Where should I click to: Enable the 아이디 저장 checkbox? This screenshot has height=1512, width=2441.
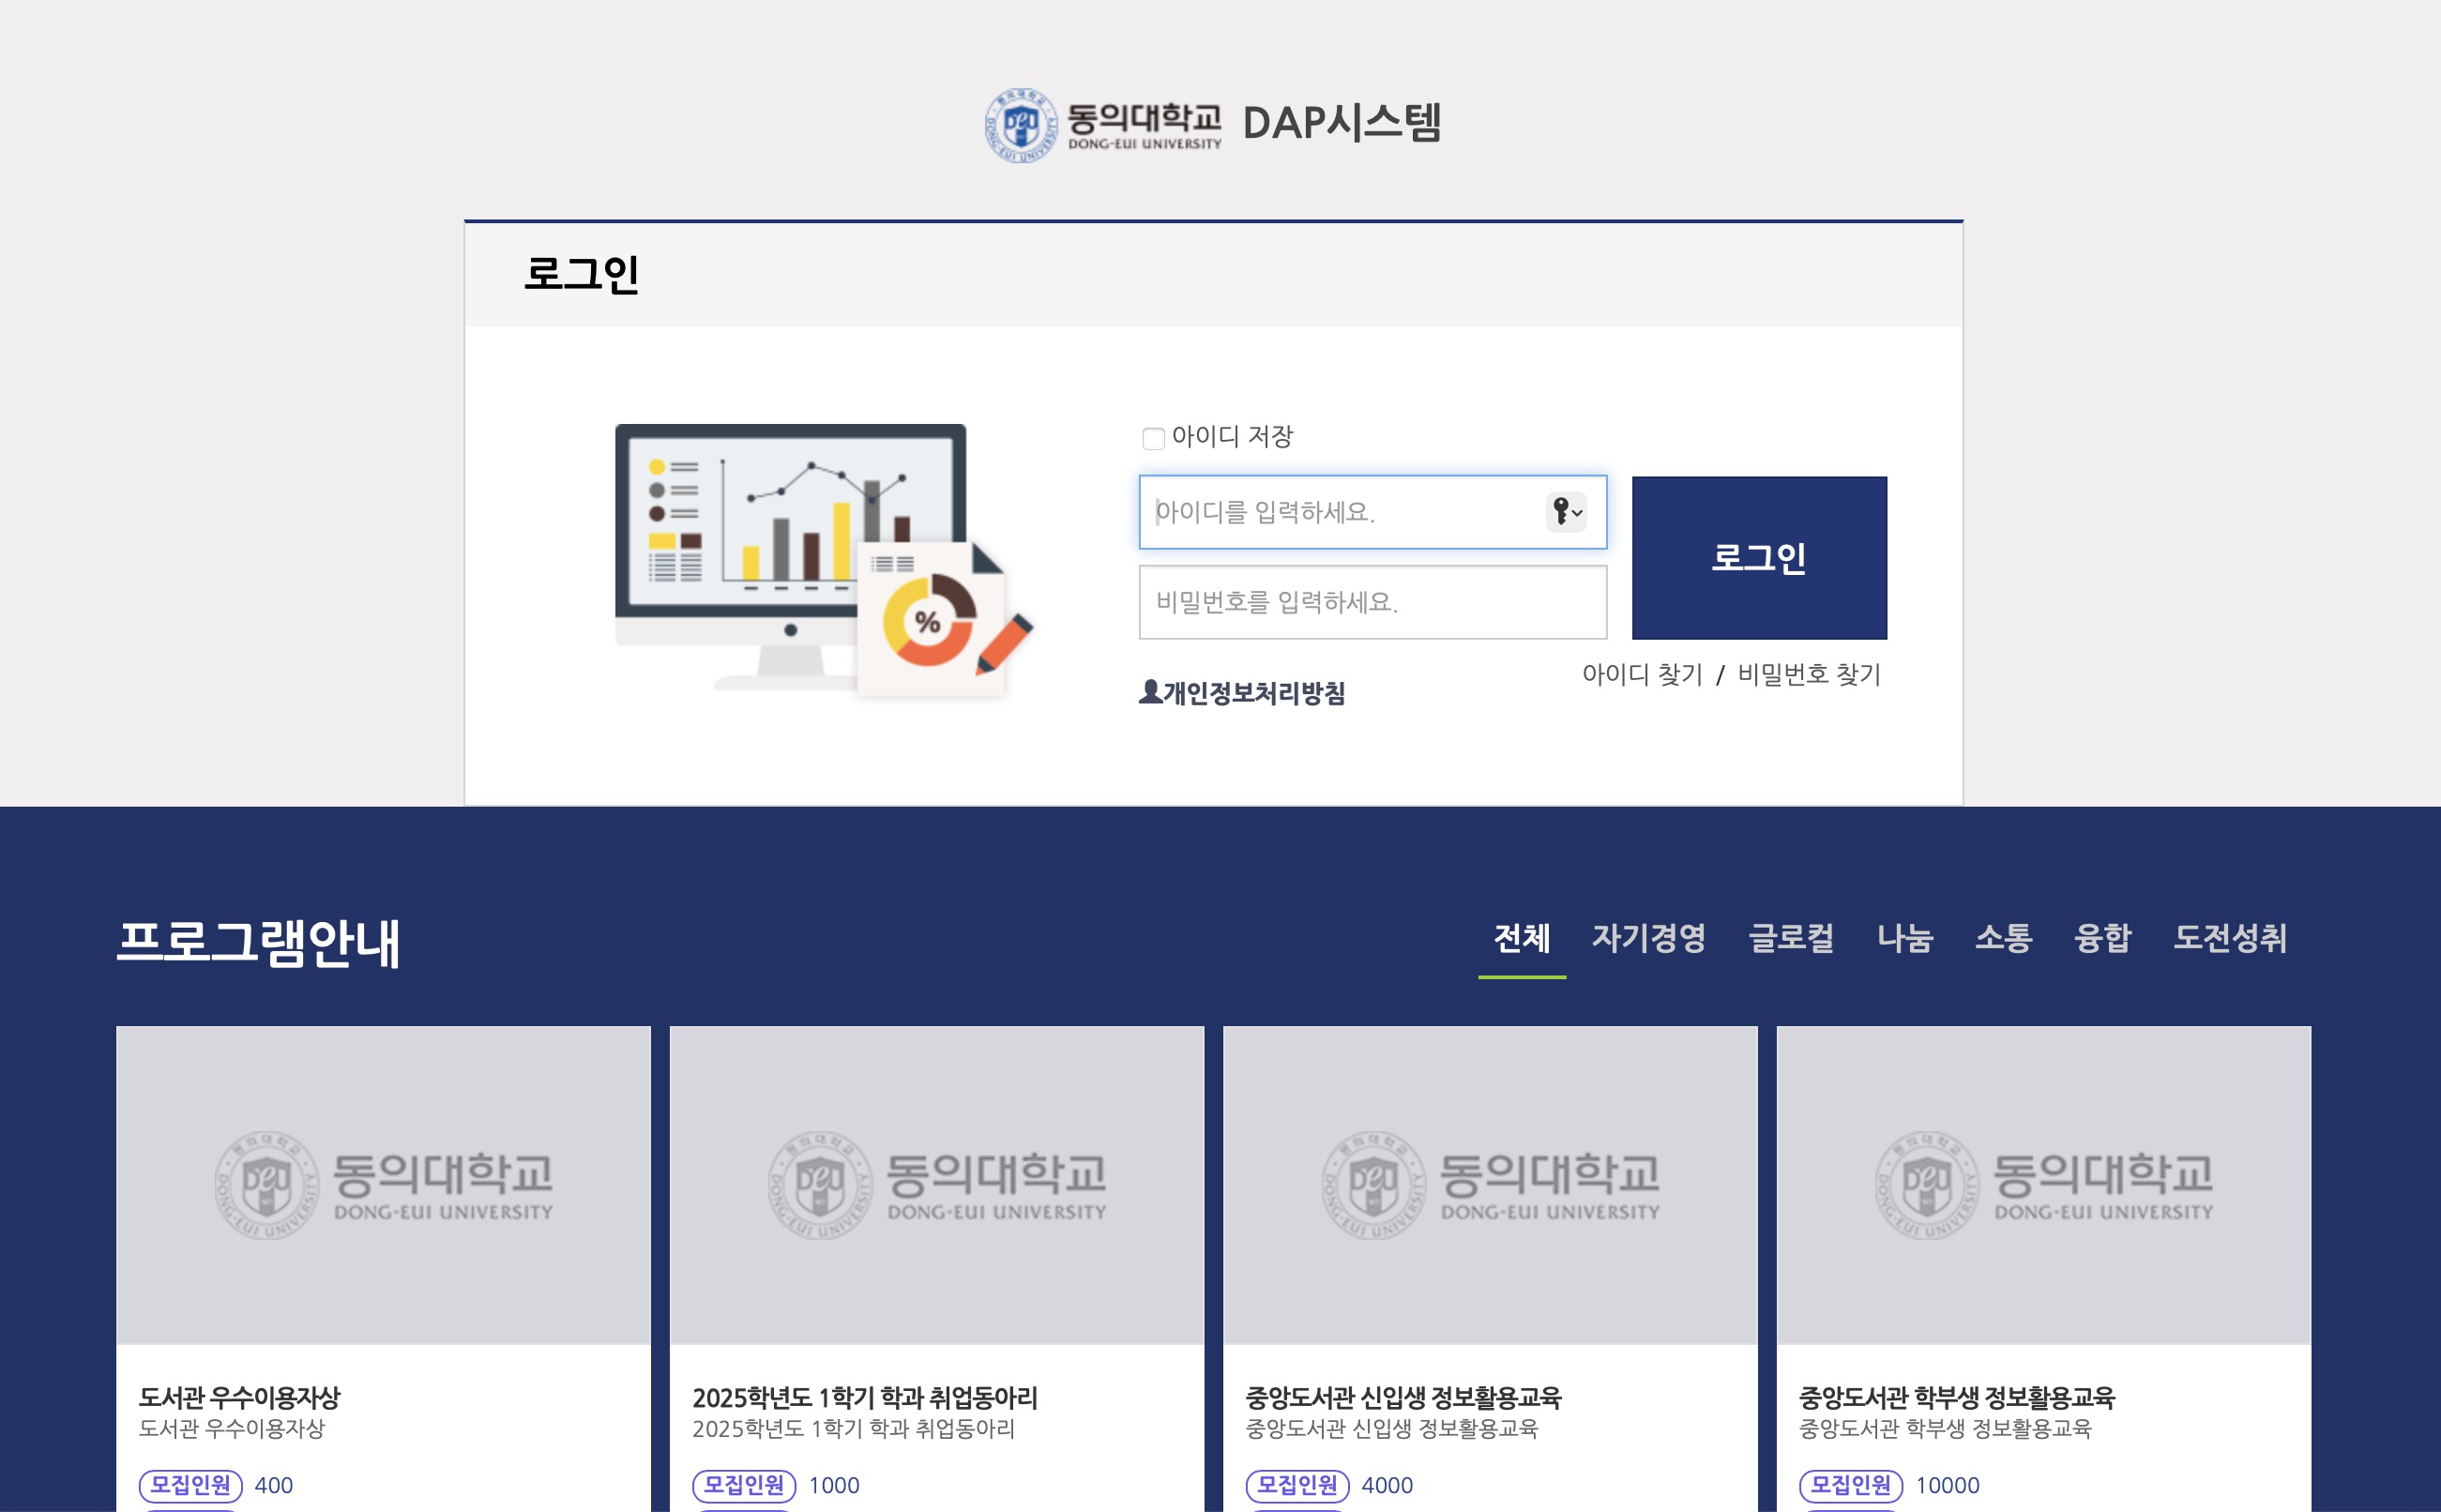pyautogui.click(x=1153, y=438)
